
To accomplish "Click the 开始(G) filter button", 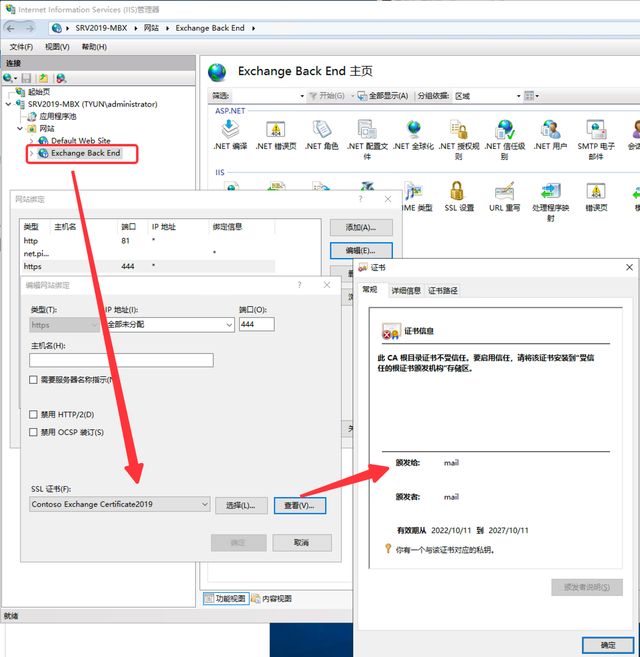I will 327,96.
